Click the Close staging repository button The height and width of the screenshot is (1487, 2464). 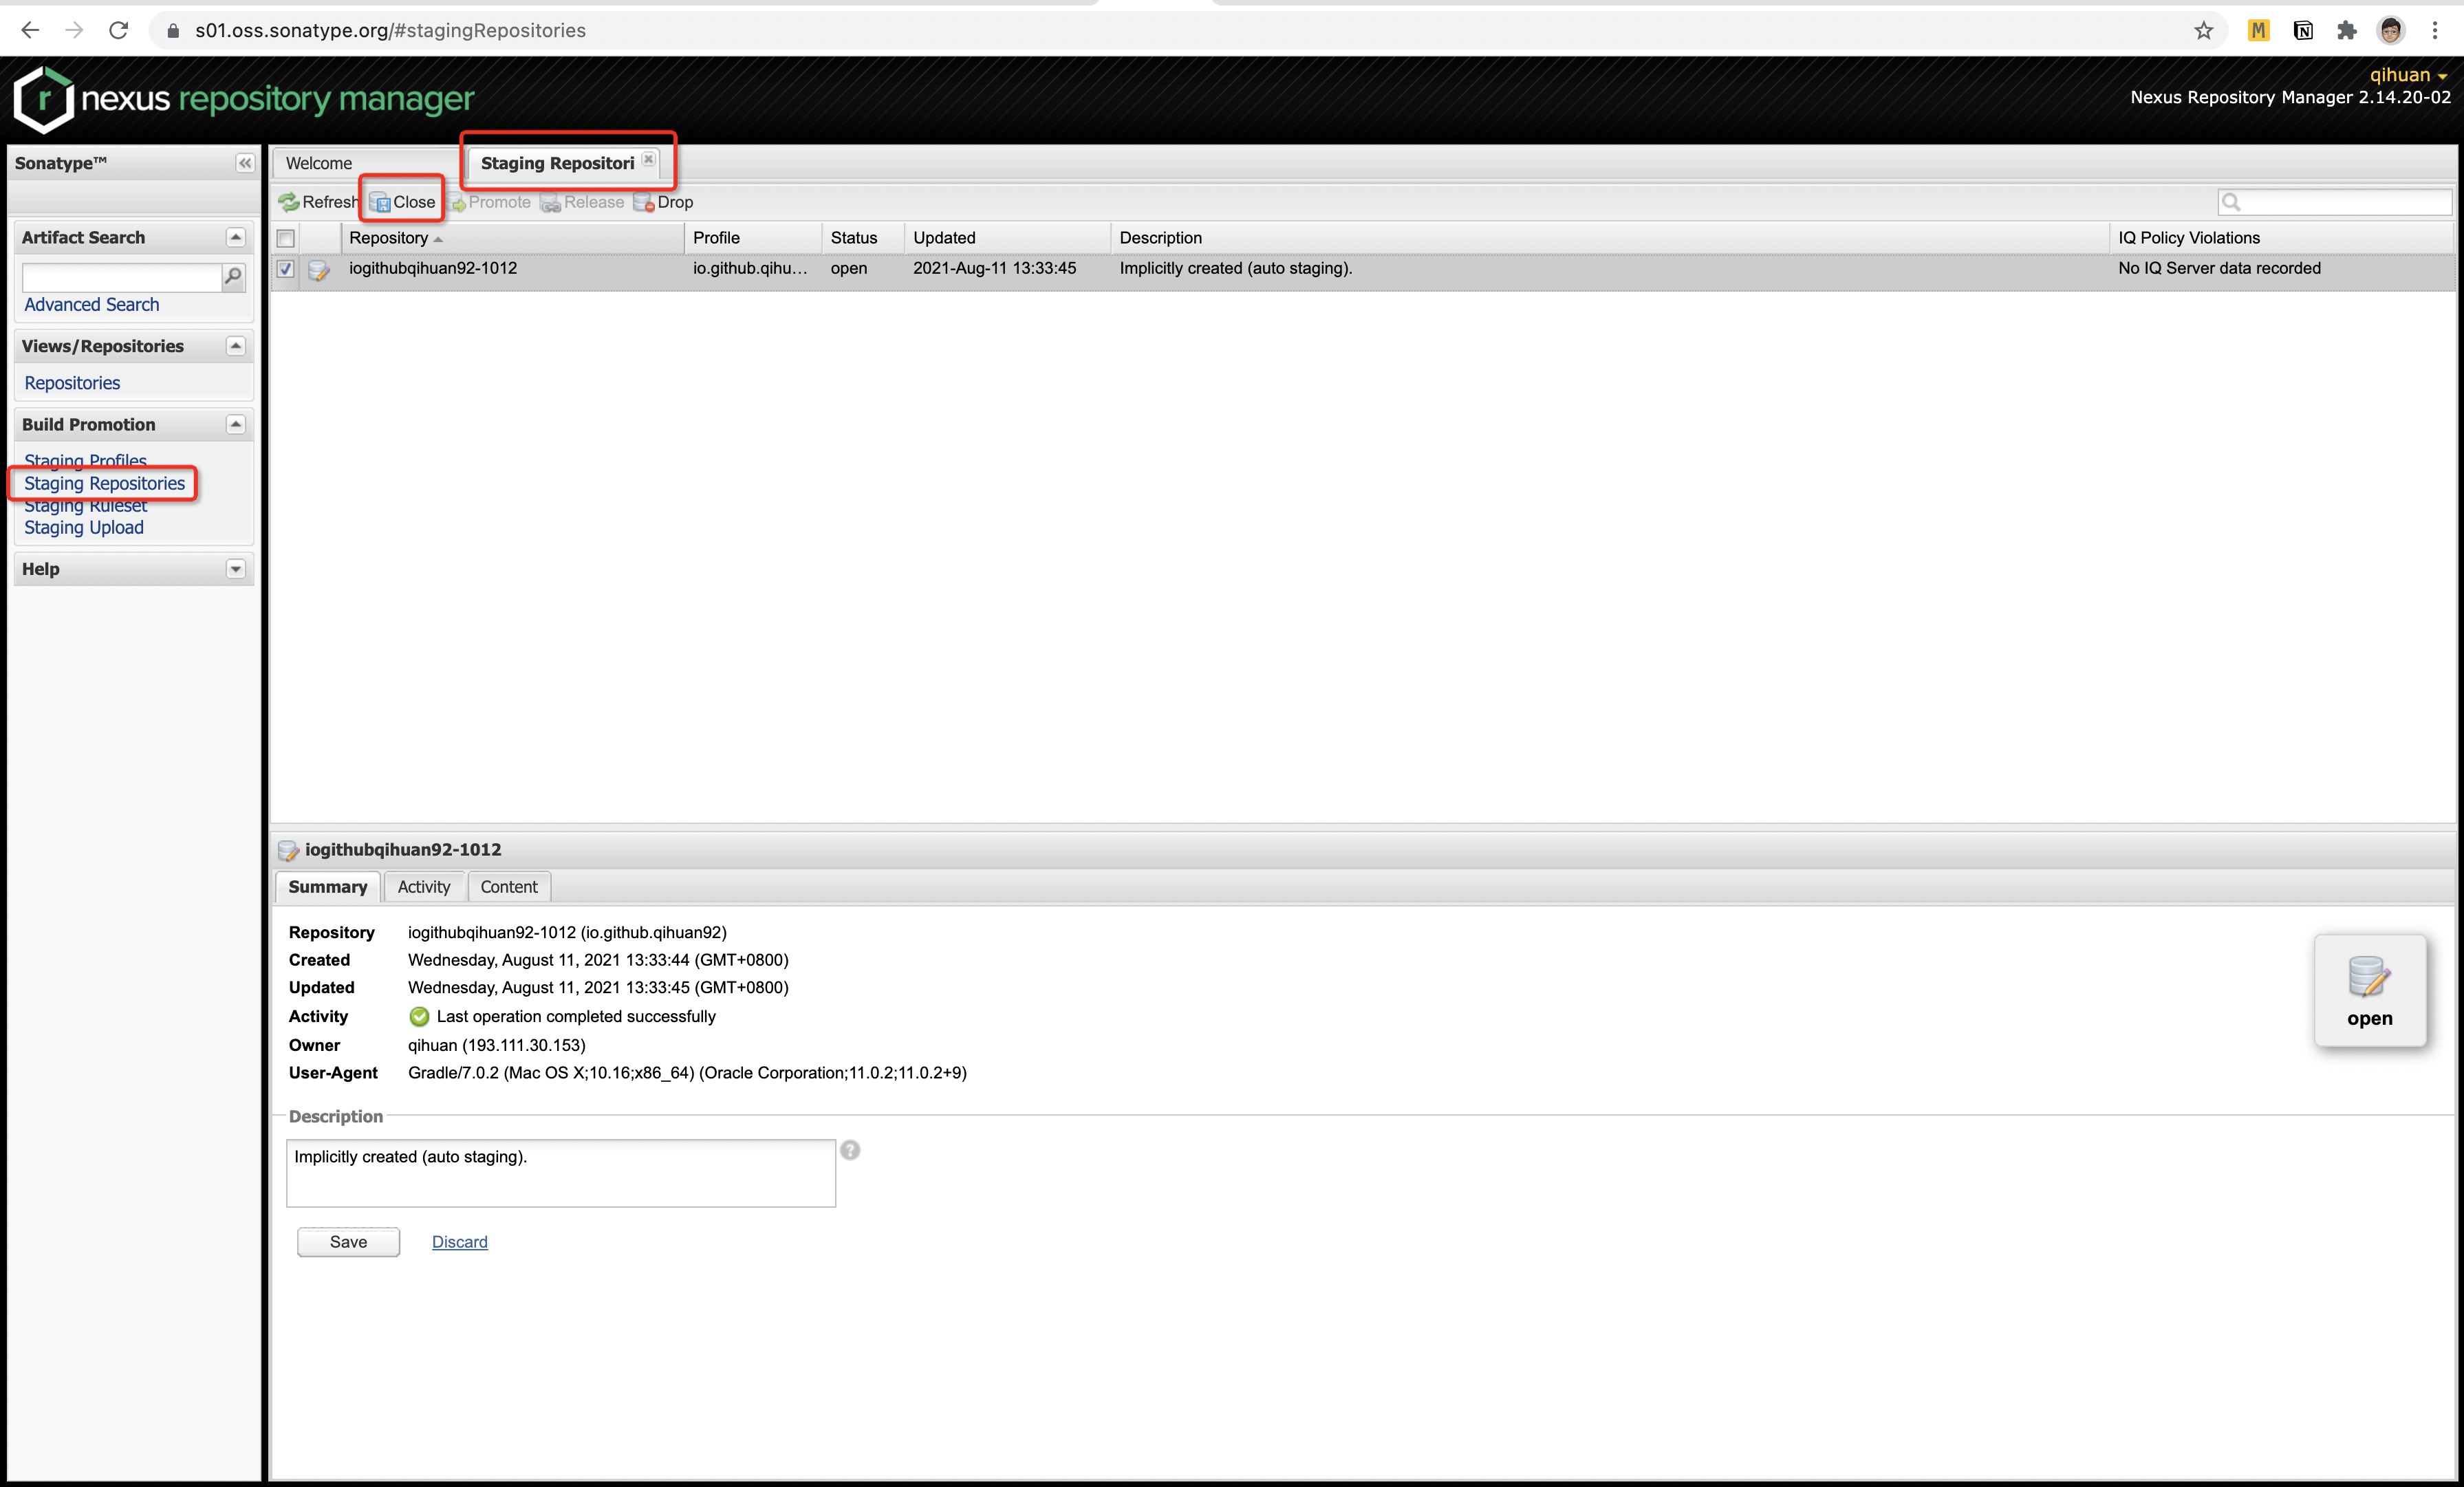pyautogui.click(x=403, y=202)
